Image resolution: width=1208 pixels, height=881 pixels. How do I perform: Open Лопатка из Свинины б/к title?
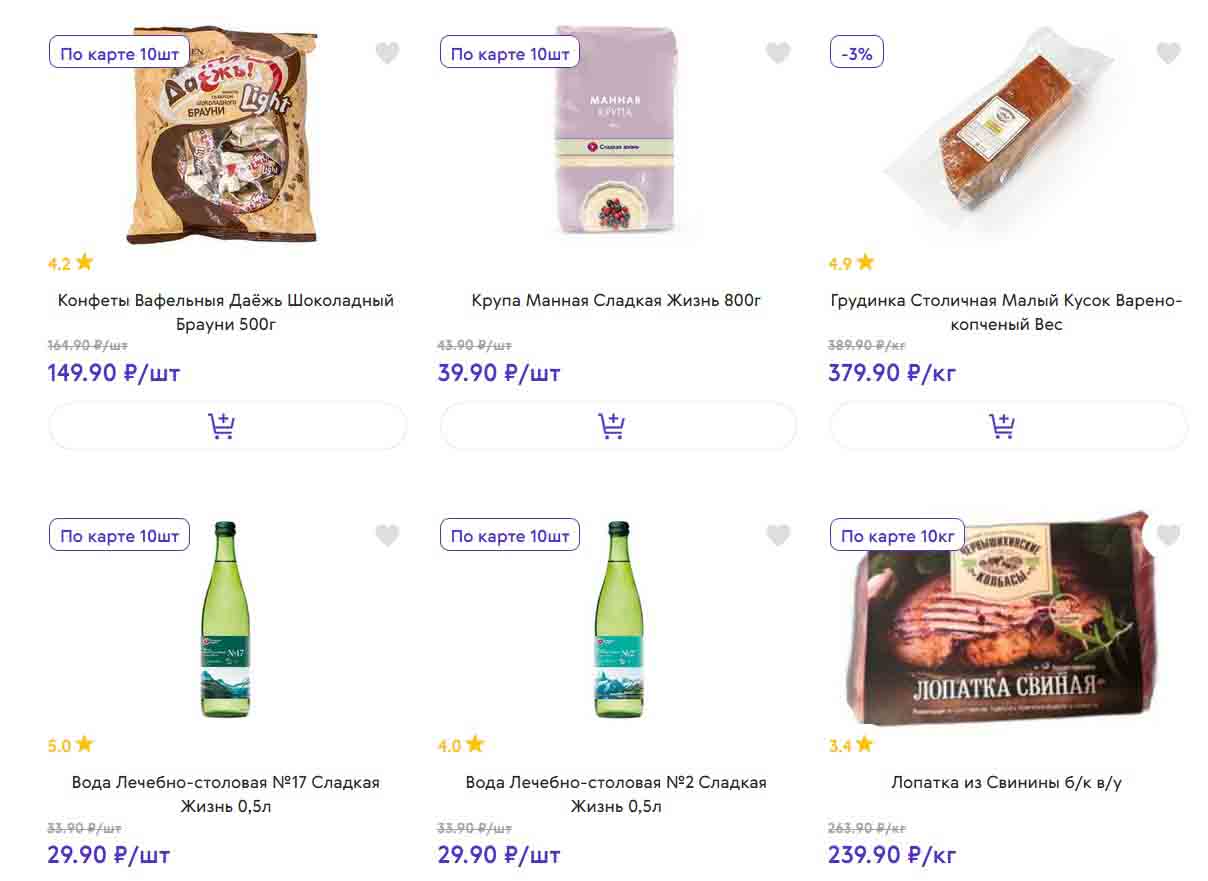(1006, 782)
